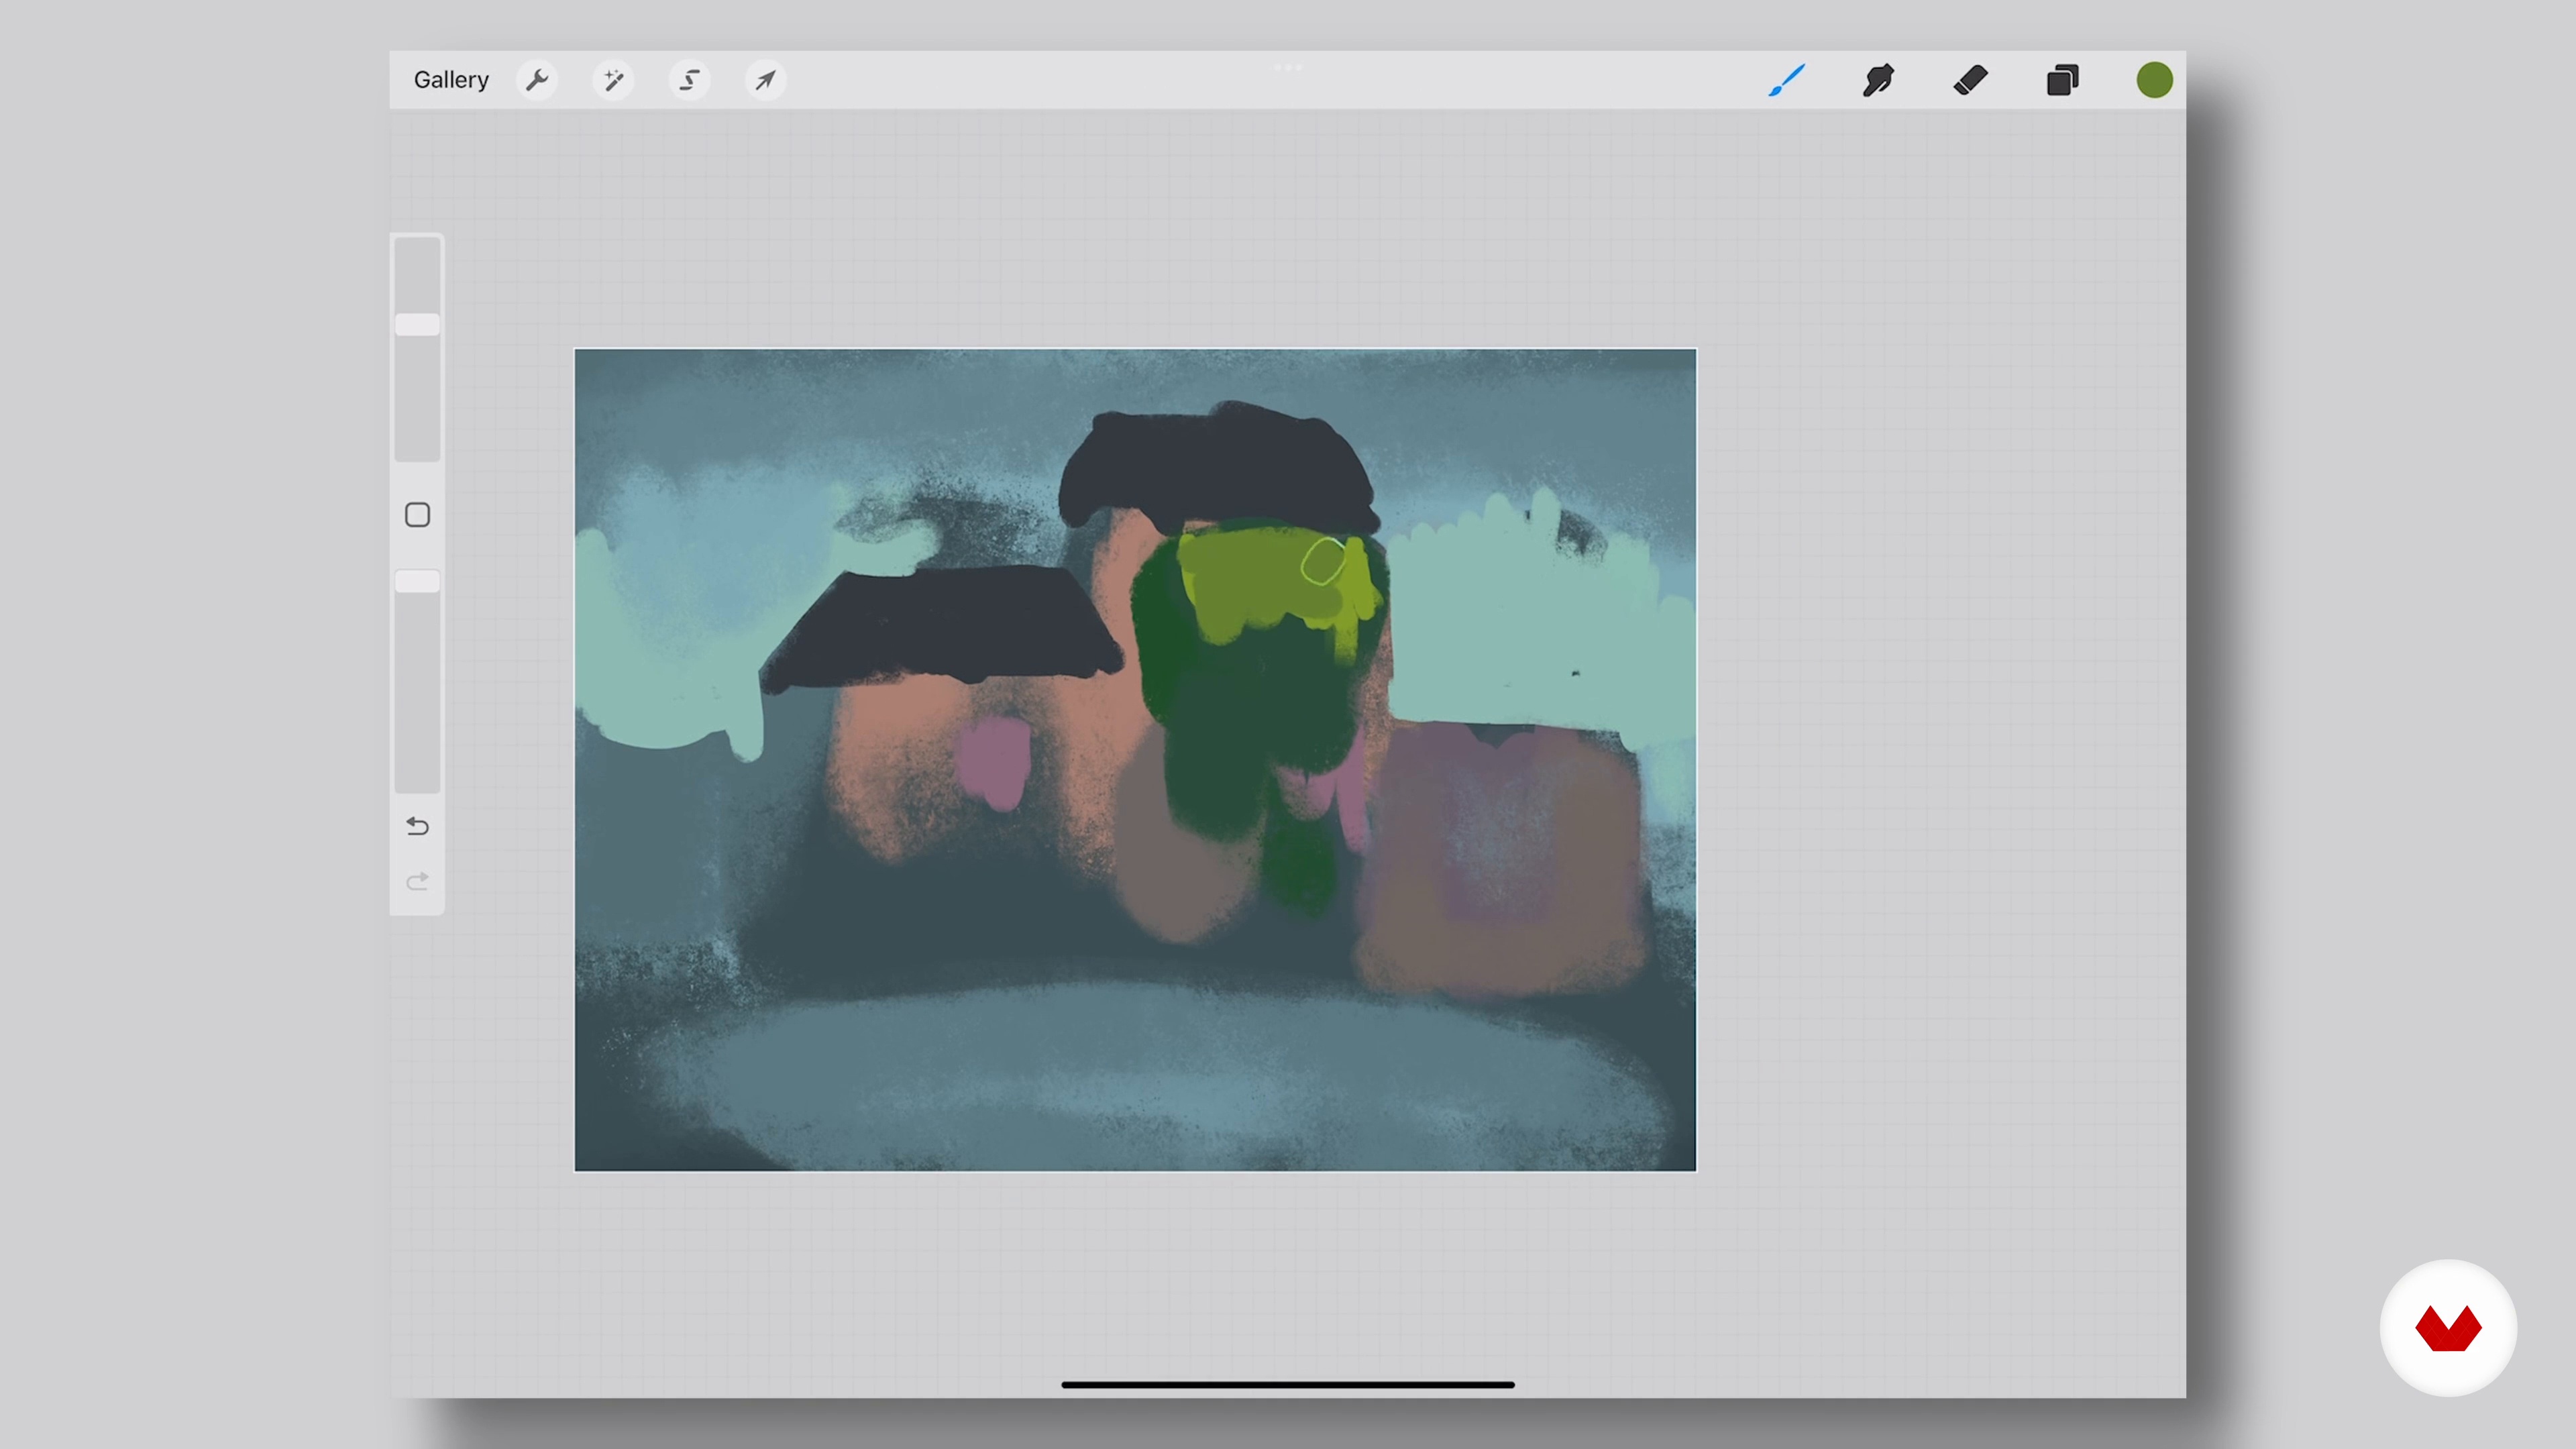Tap the square Modify button in sidebar
This screenshot has width=2576, height=1449.
point(417,515)
